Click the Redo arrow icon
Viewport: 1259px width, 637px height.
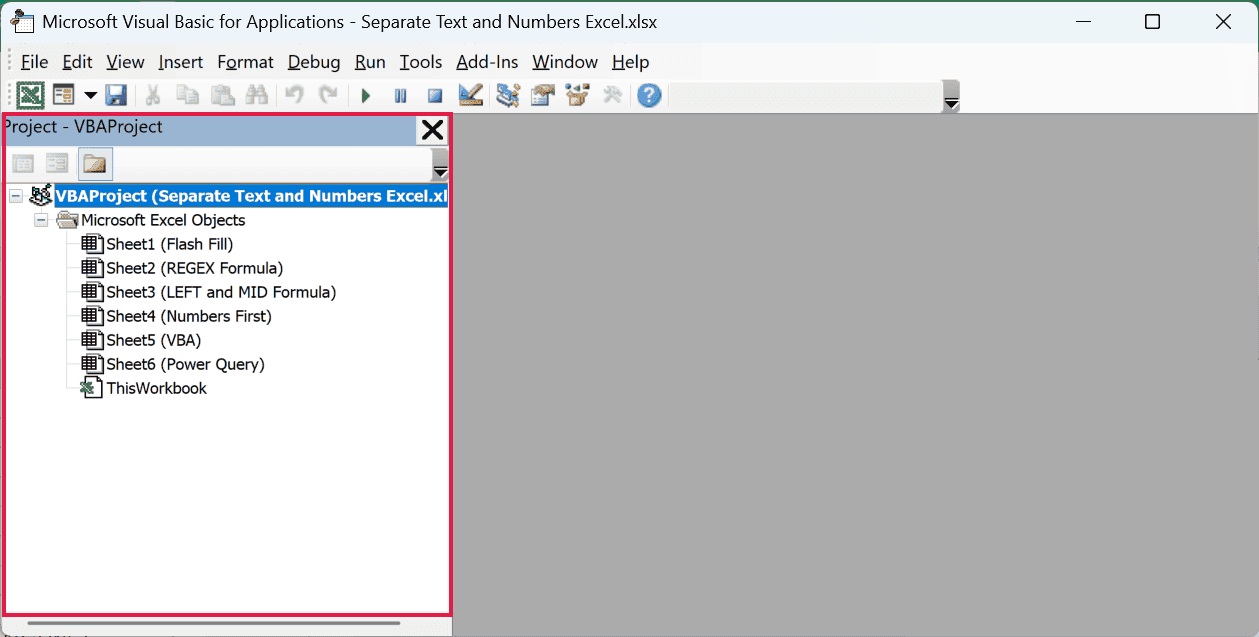(328, 95)
